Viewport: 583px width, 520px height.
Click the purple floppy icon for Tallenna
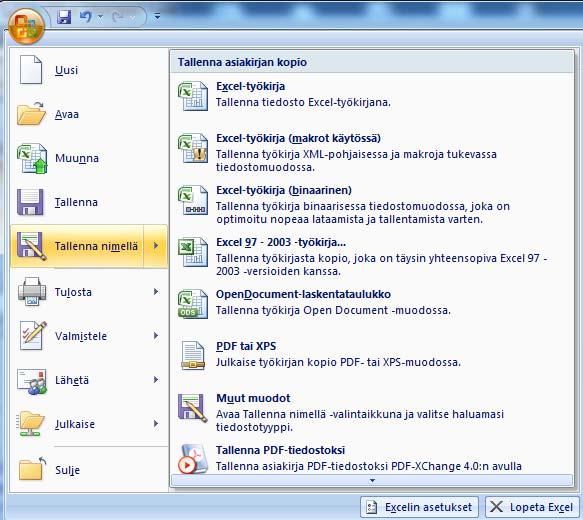[x=30, y=202]
